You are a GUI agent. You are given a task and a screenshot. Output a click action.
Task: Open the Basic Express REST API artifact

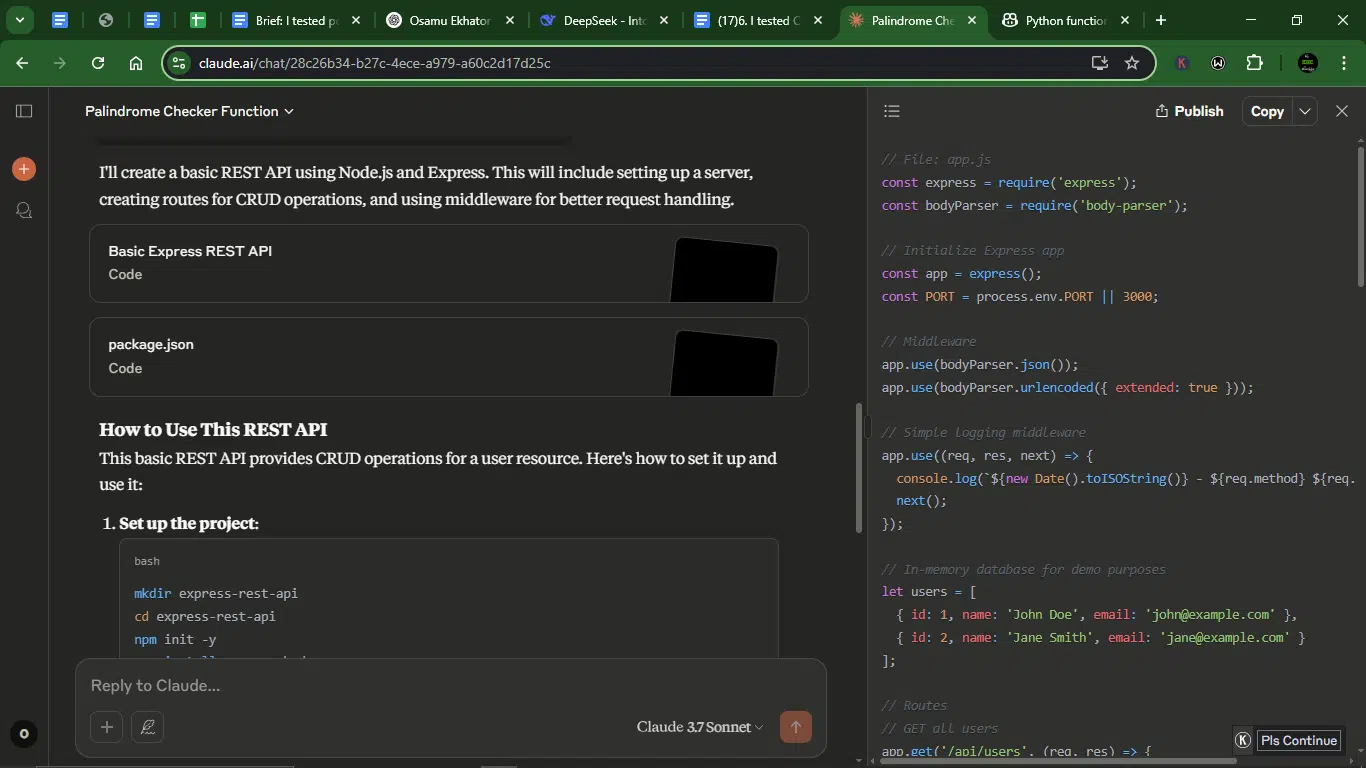point(449,263)
